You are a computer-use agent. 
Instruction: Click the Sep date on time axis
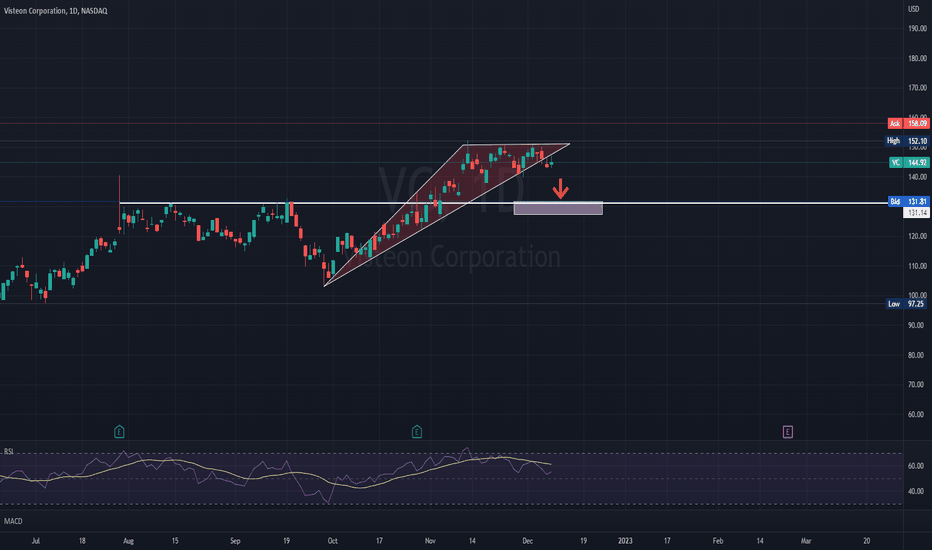click(235, 540)
